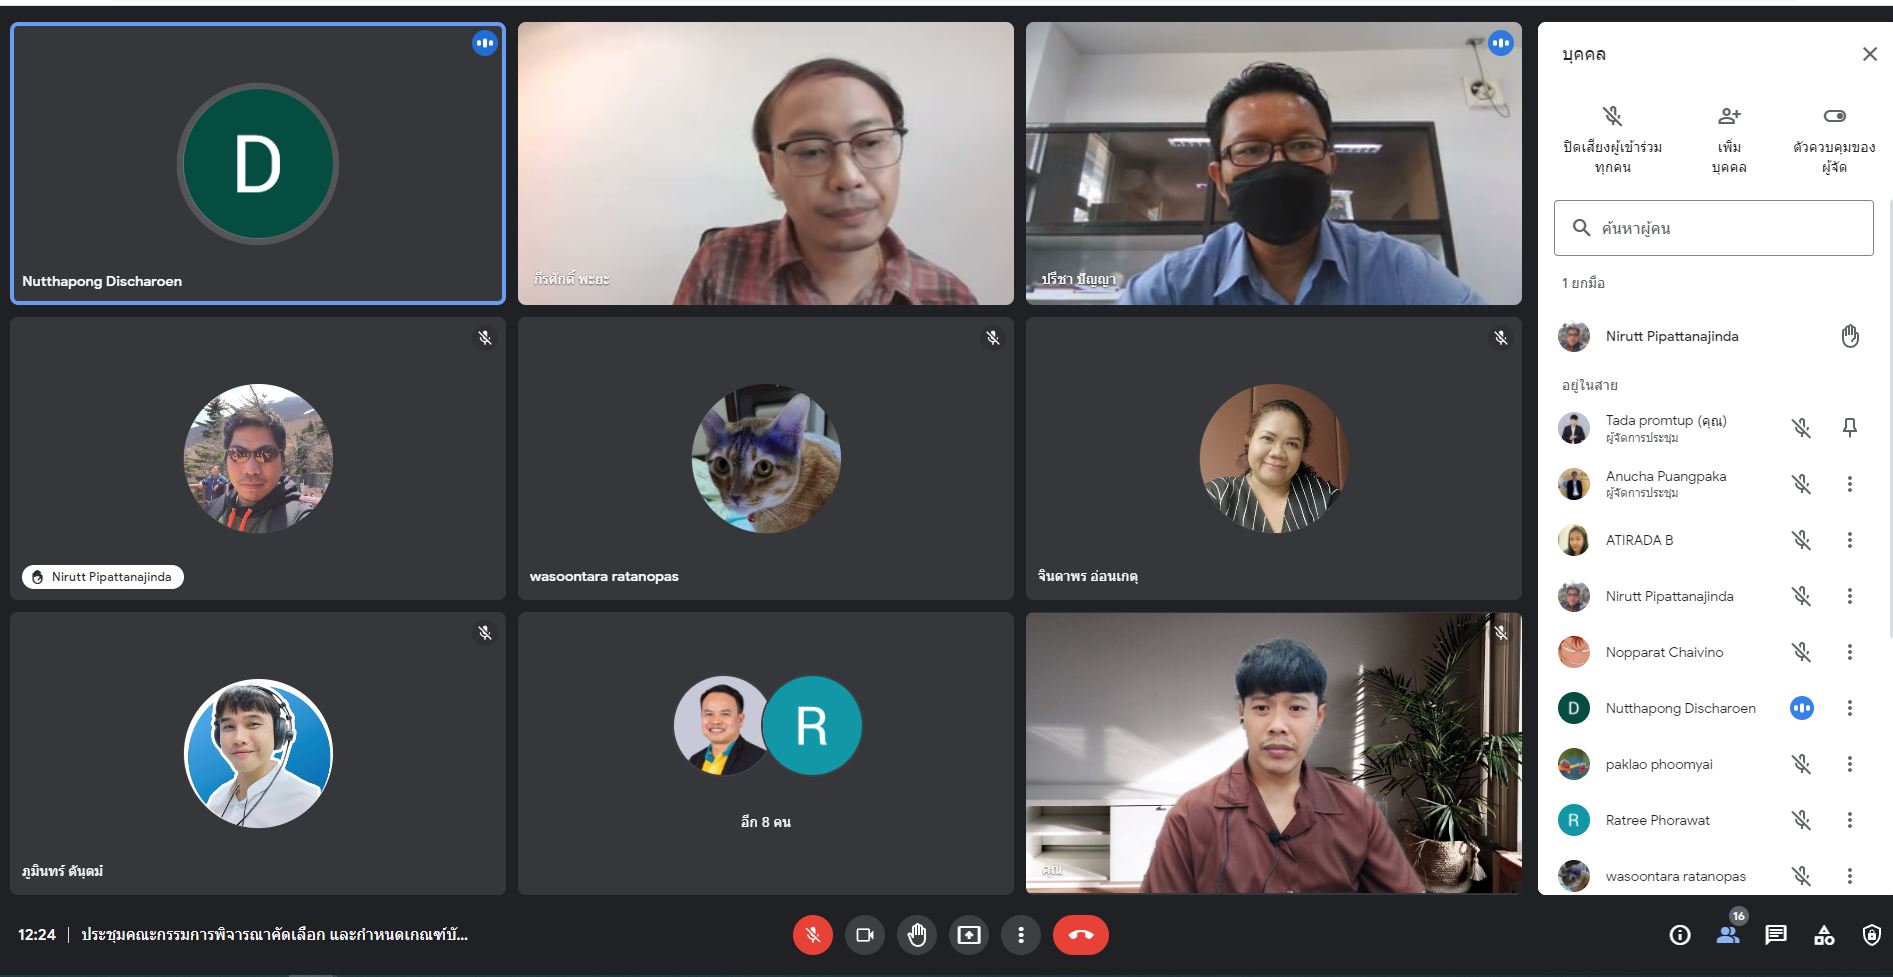Image resolution: width=1893 pixels, height=977 pixels.
Task: Open more options for ATIRADA B
Action: pyautogui.click(x=1850, y=540)
